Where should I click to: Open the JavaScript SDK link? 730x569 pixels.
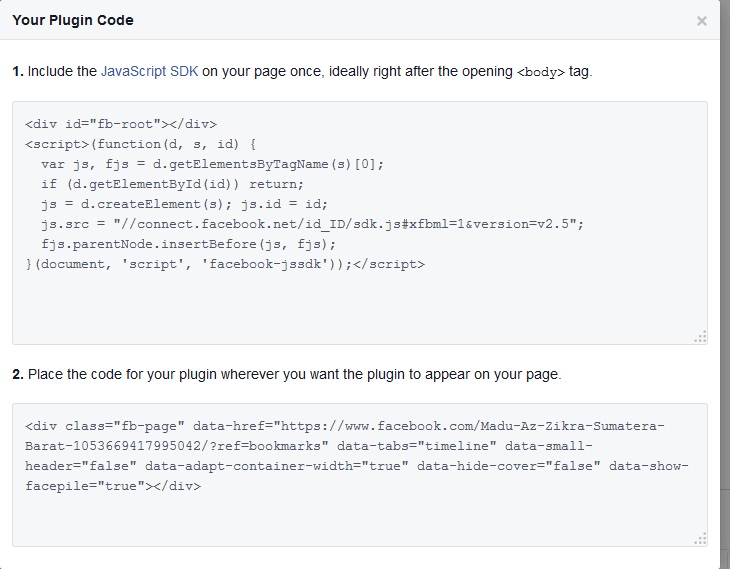pos(149,71)
